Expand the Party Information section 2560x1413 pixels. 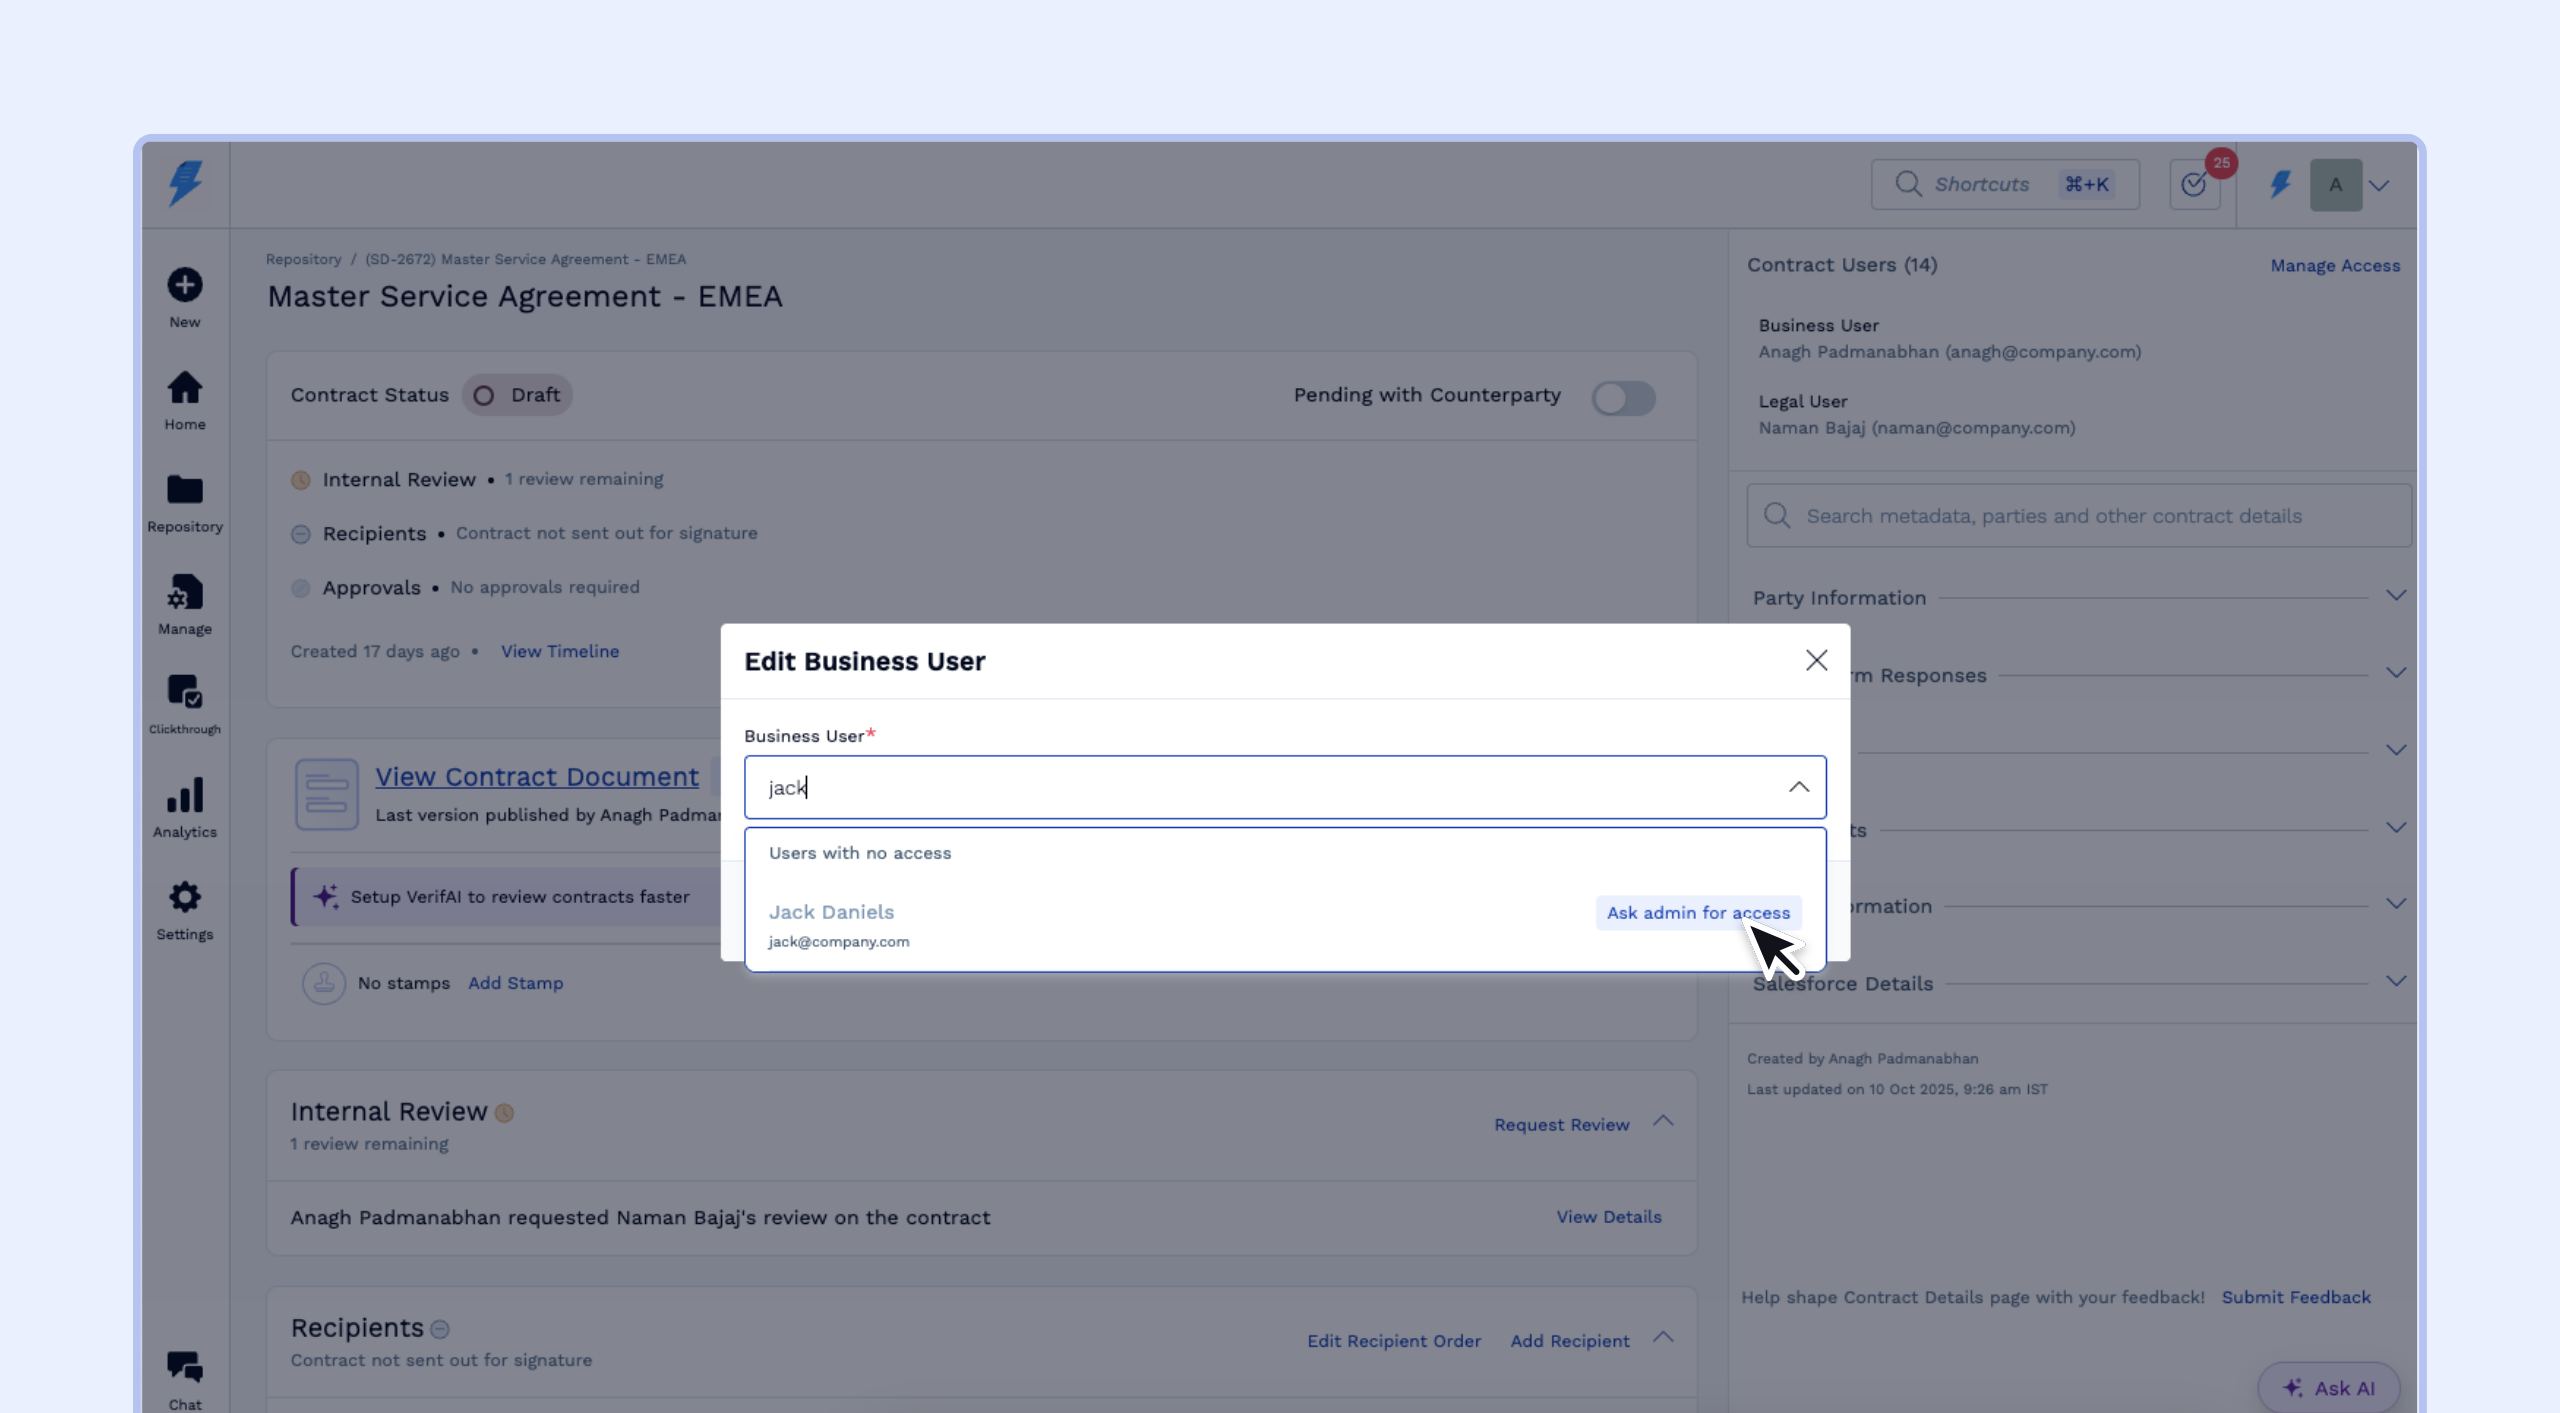[2397, 596]
